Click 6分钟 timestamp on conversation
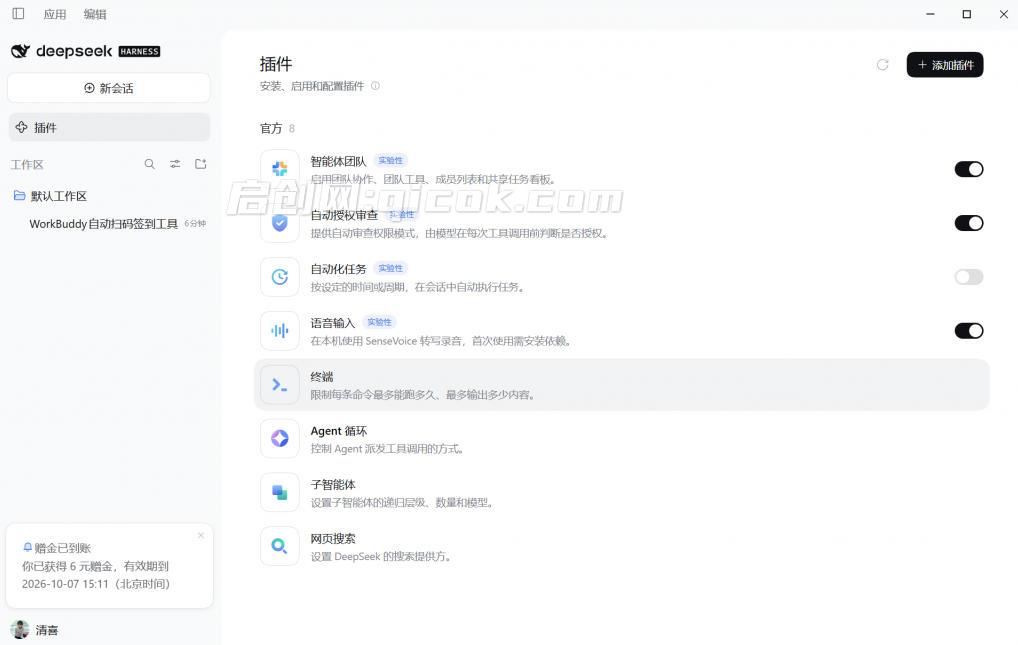 pos(195,223)
